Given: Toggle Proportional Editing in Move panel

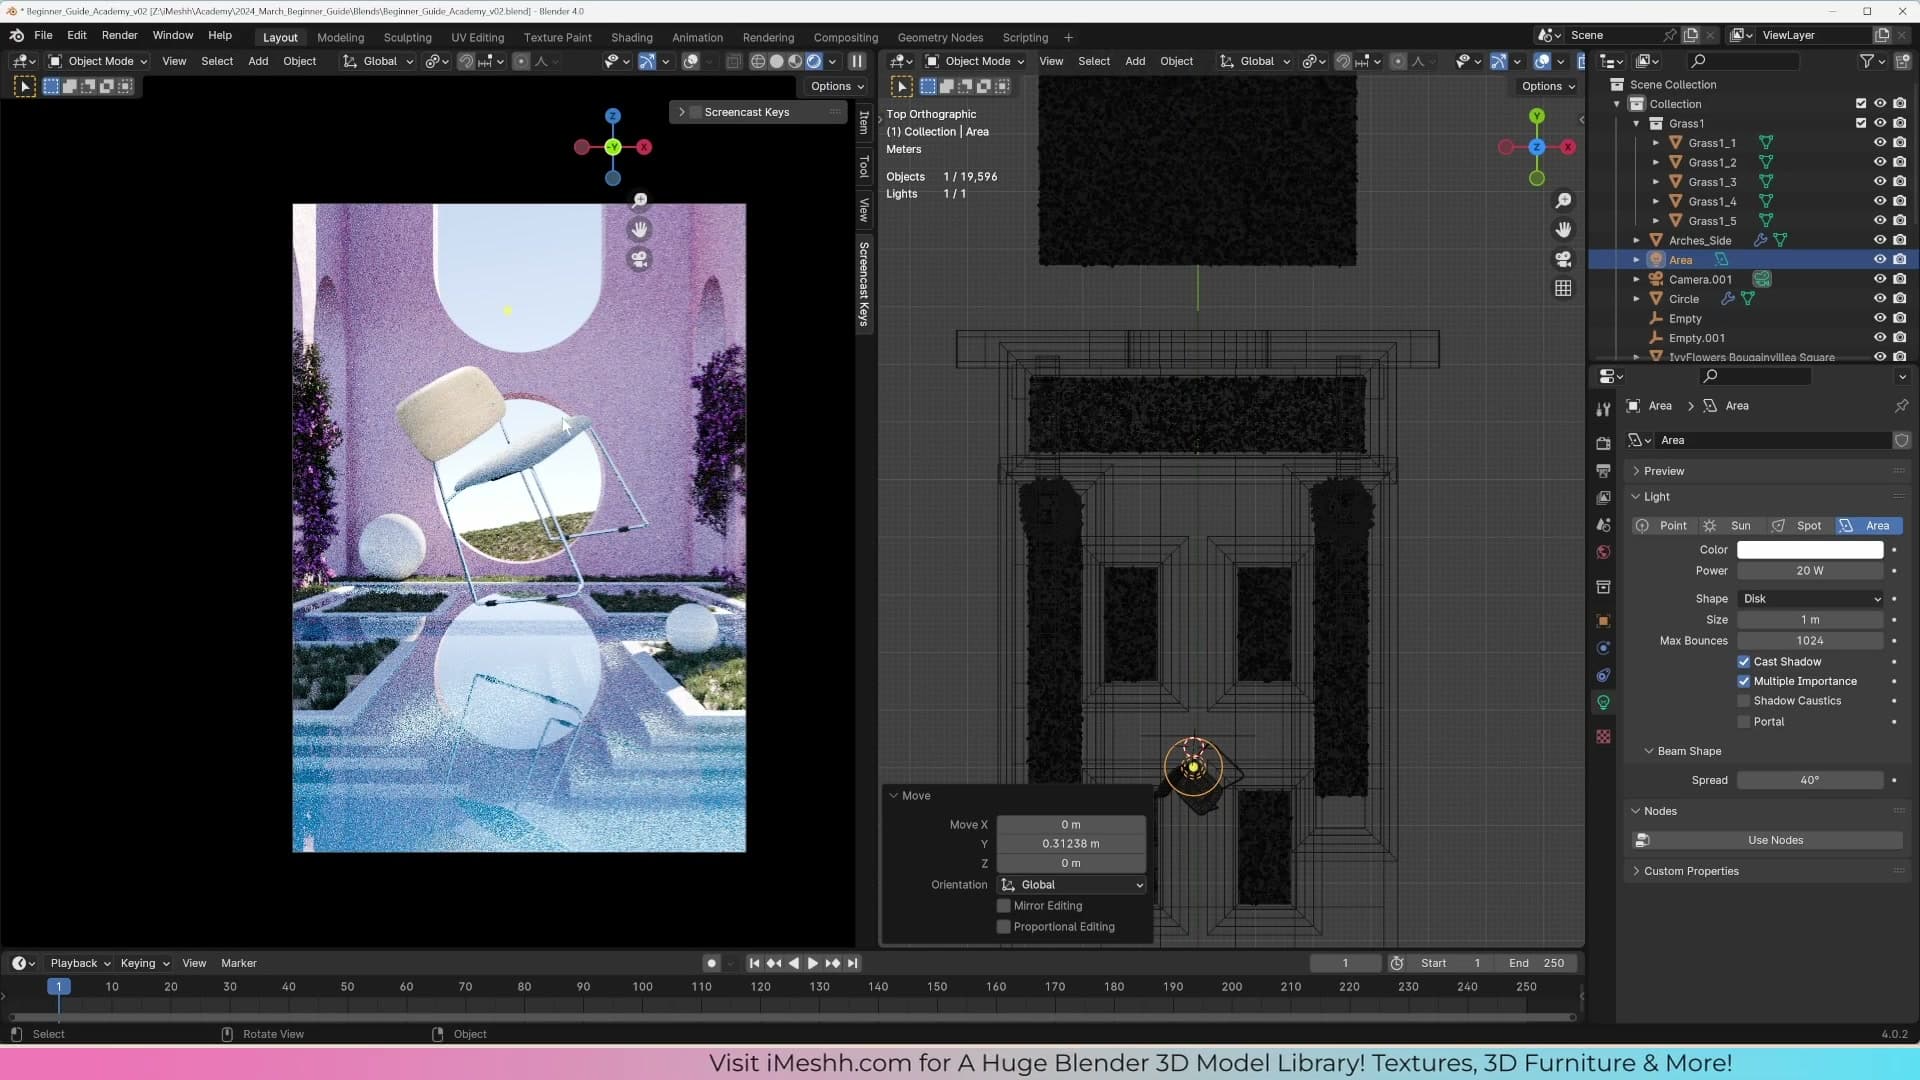Looking at the screenshot, I should pyautogui.click(x=1004, y=927).
